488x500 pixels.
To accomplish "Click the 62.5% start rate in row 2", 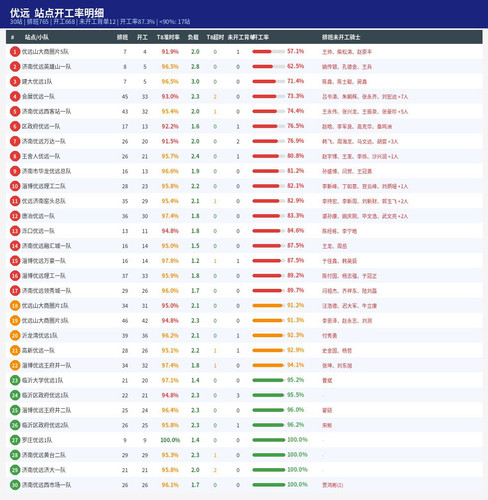I will click(295, 66).
